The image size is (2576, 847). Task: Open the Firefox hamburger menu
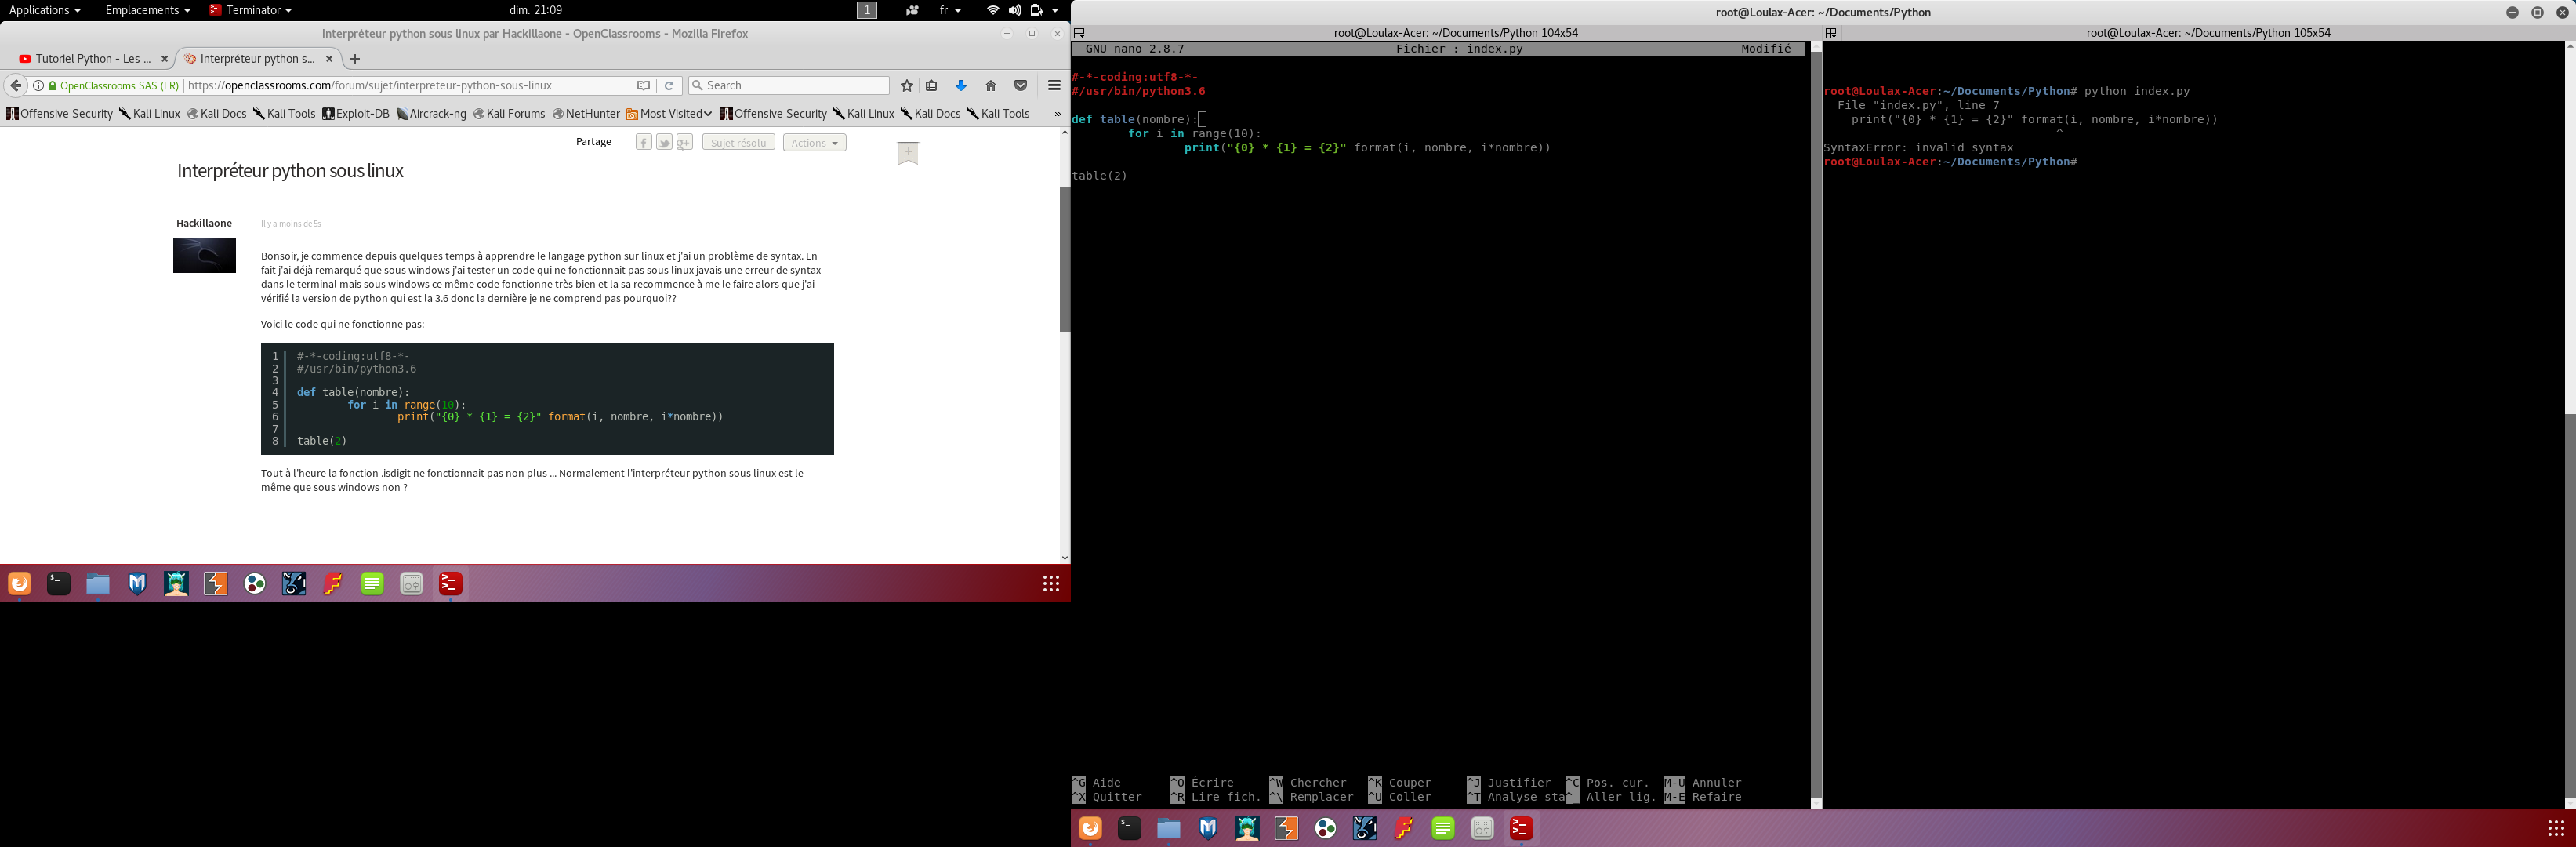pos(1054,86)
